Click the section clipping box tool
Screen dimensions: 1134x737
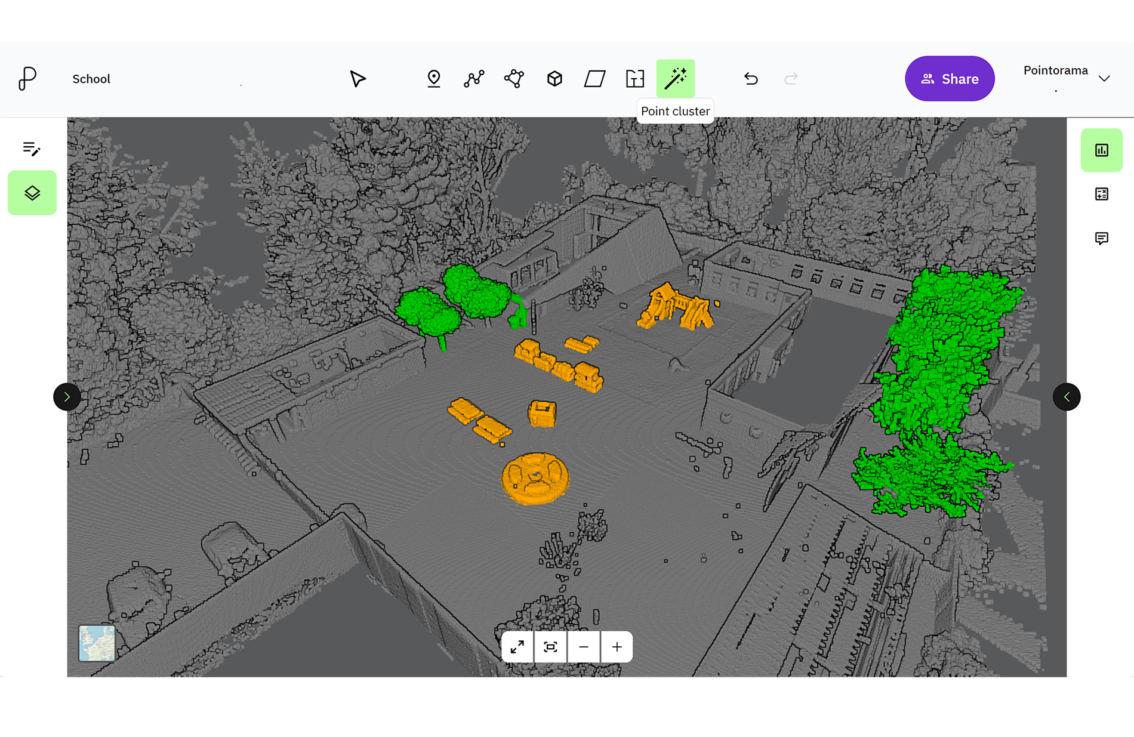[x=635, y=79]
